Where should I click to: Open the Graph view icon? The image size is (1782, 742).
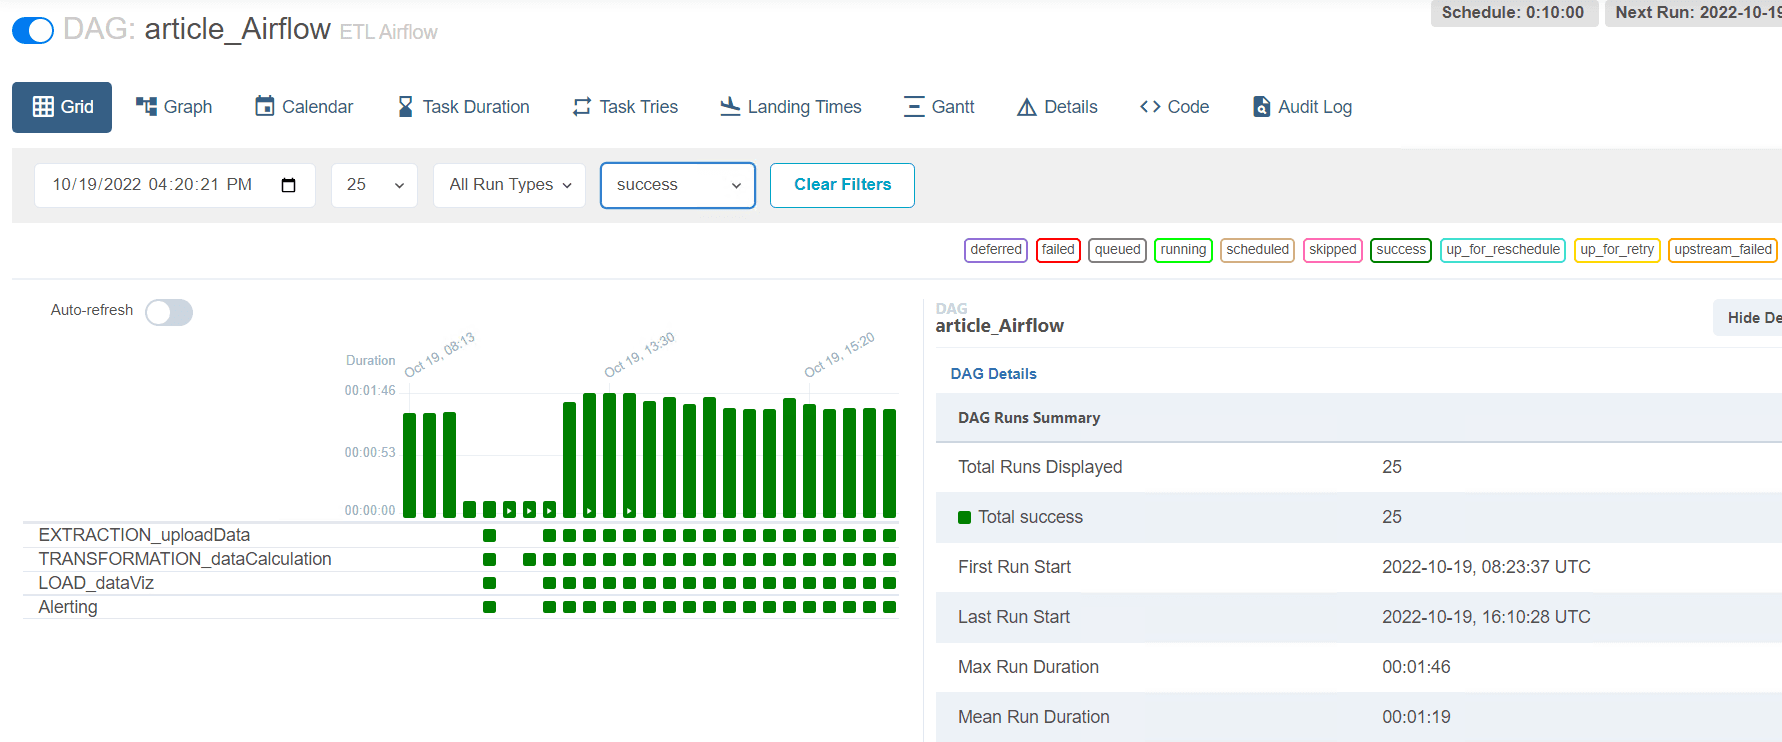click(x=146, y=106)
